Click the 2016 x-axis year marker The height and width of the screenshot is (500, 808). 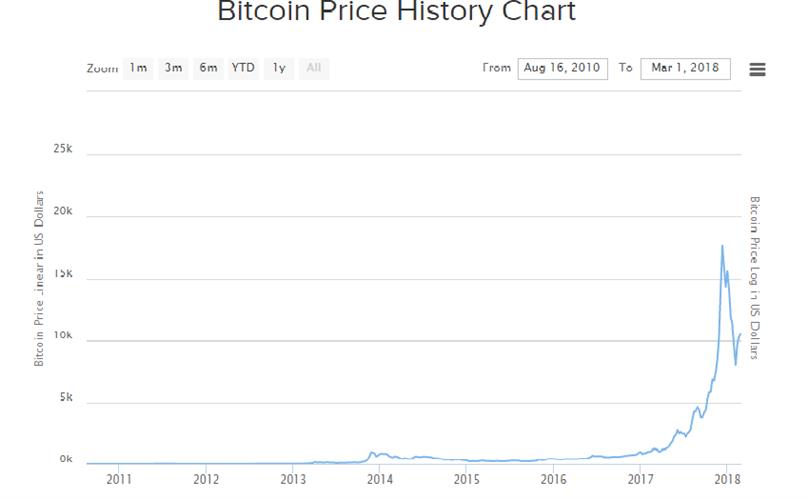click(x=553, y=481)
